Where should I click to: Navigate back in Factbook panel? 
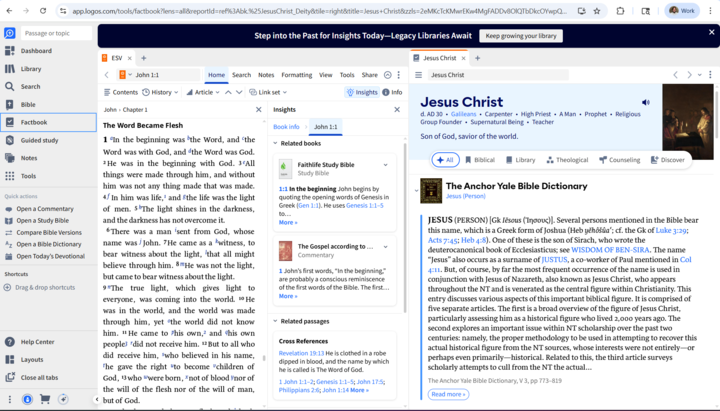tap(675, 75)
